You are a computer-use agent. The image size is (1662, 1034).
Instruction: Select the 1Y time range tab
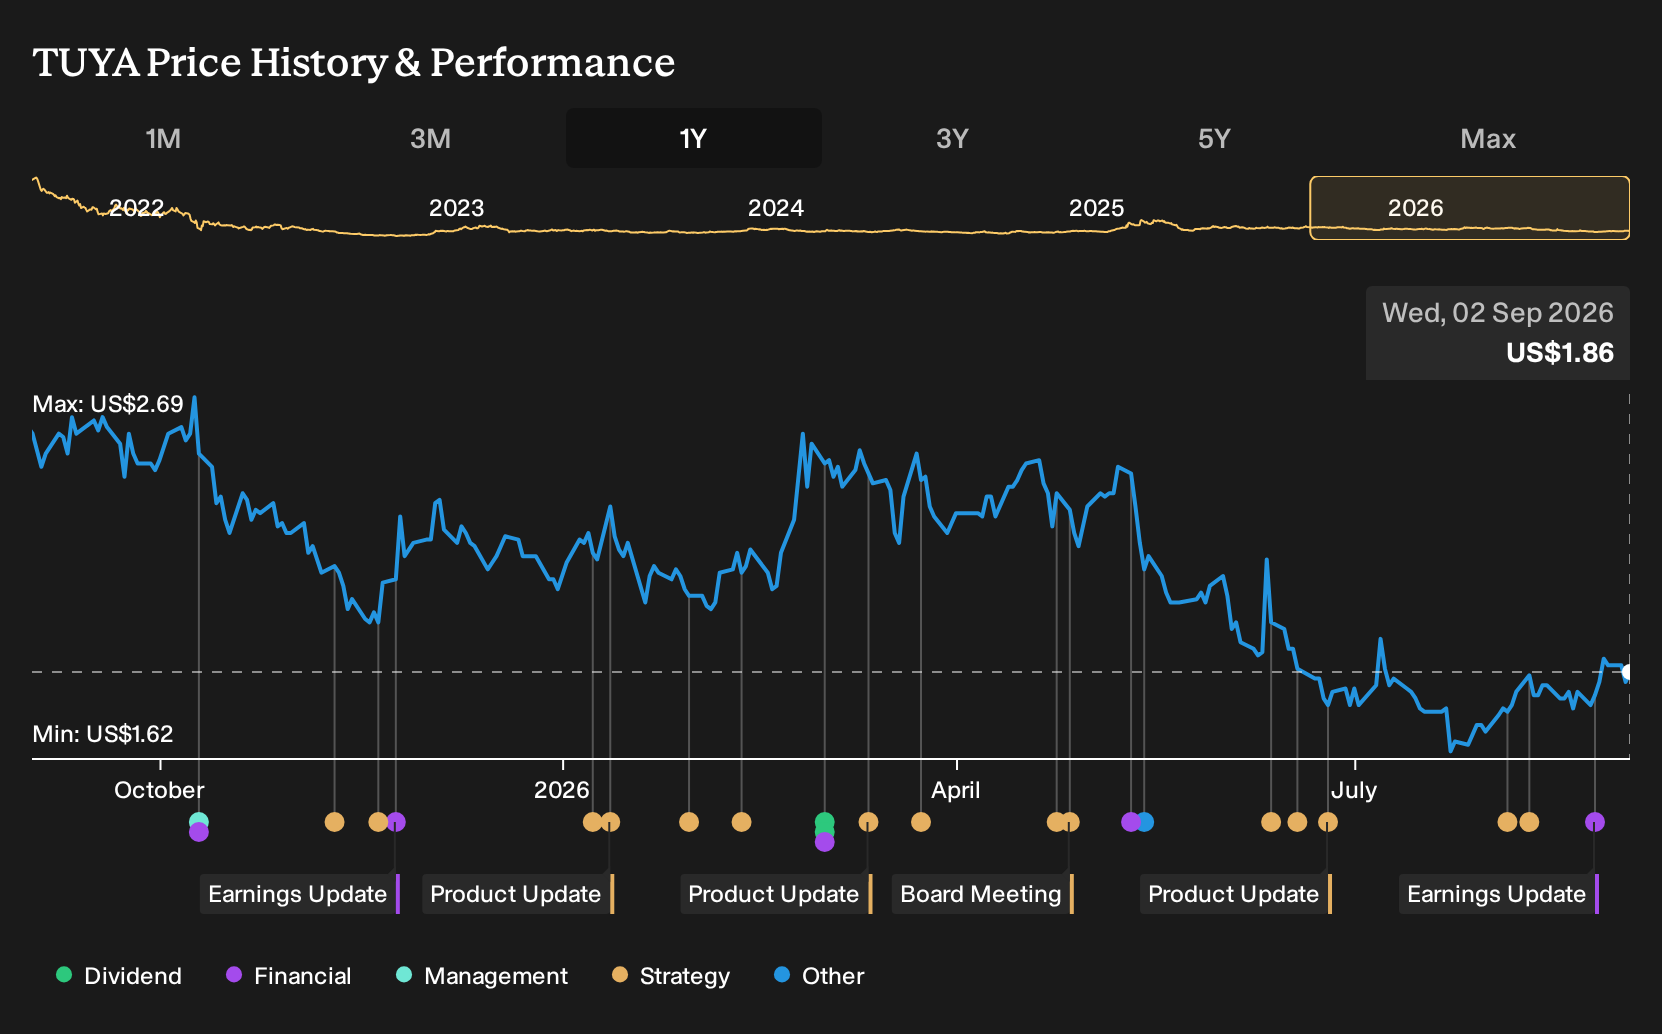(694, 138)
